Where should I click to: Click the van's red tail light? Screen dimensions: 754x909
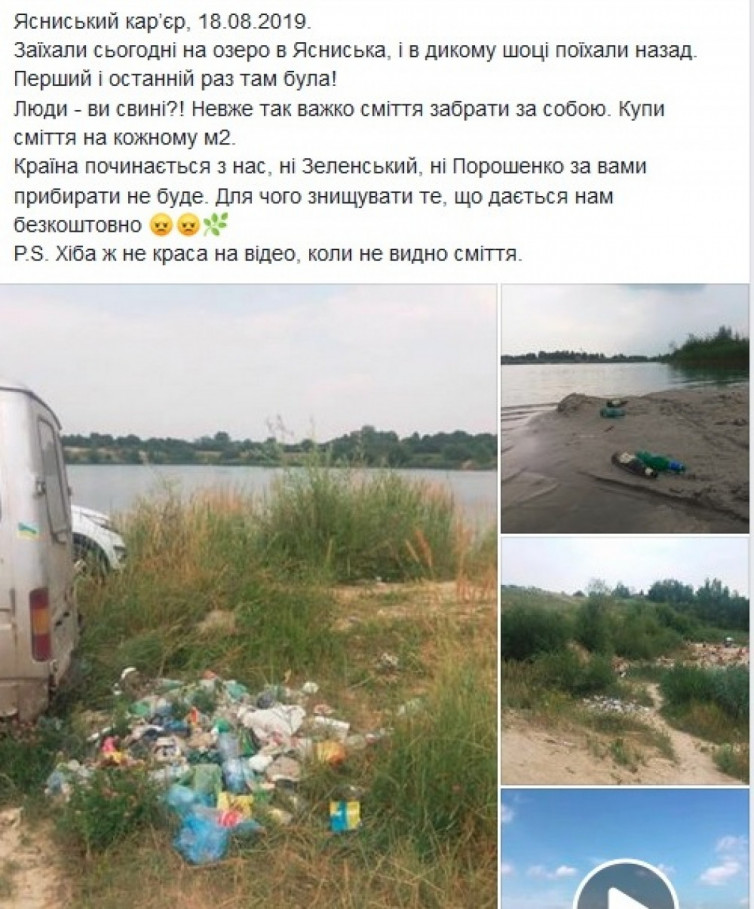click(x=40, y=625)
